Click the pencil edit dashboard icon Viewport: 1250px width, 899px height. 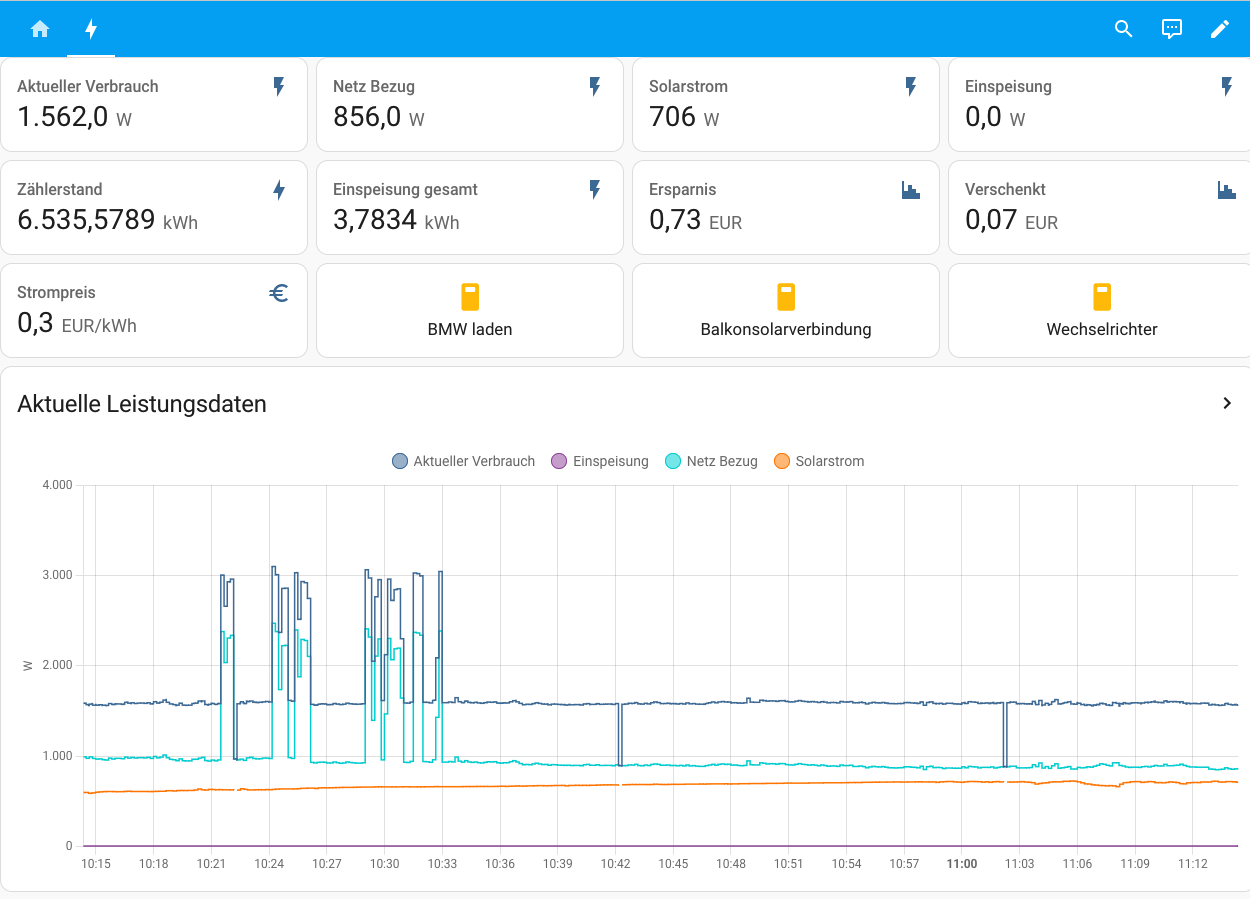click(x=1219, y=29)
